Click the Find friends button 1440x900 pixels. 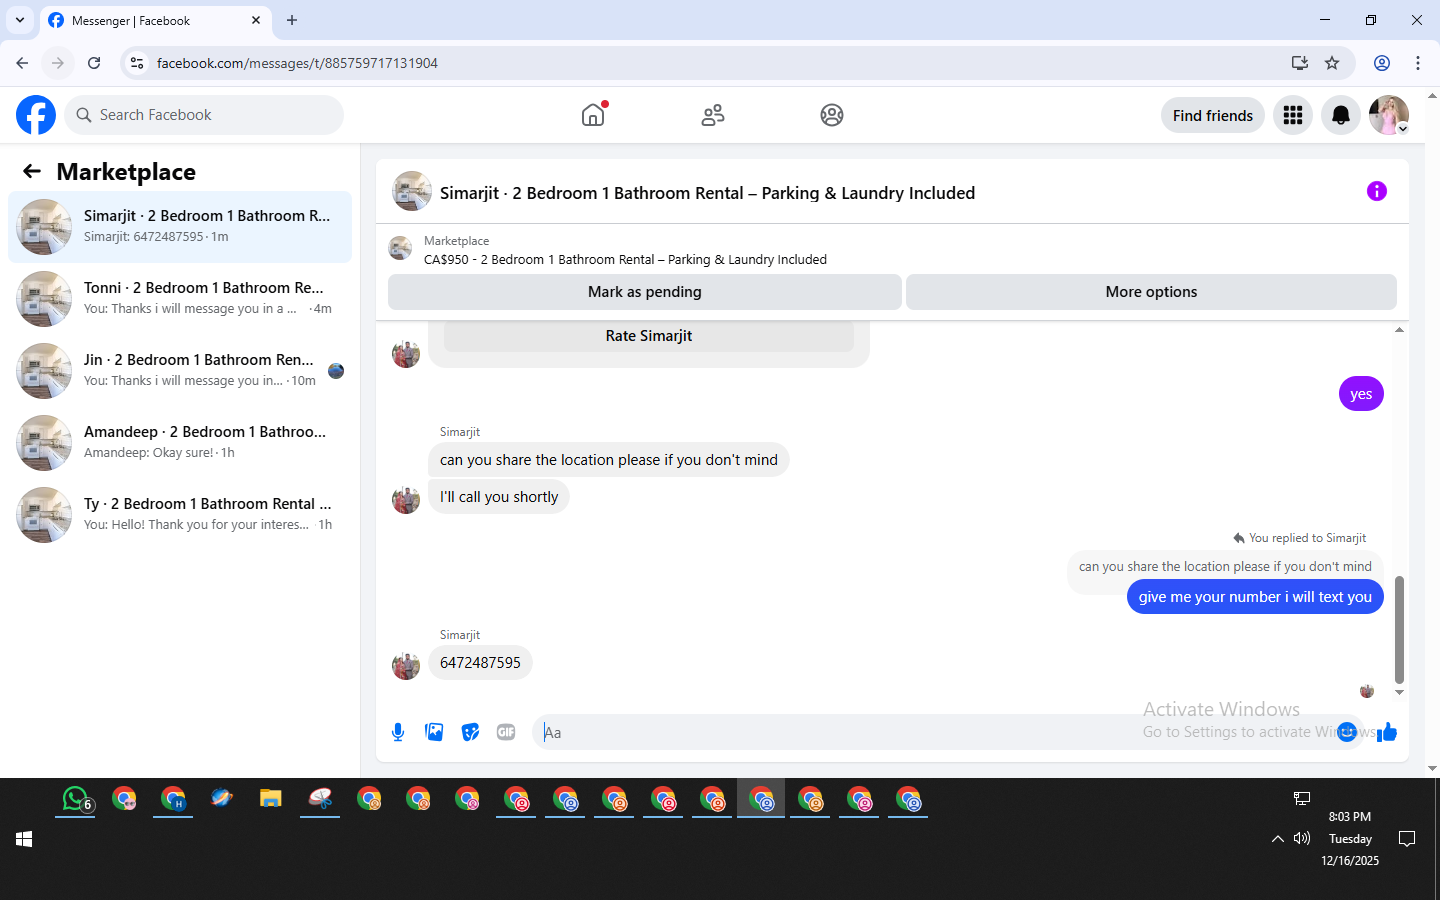(1213, 115)
